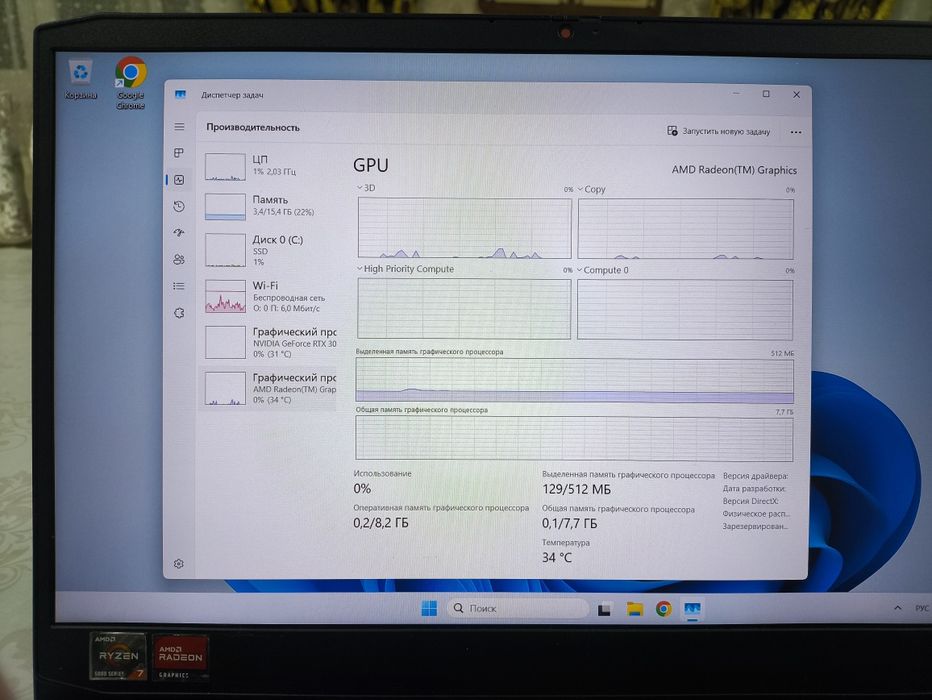932x700 pixels.
Task: Click the dedicated GPU memory graph
Action: (x=574, y=381)
